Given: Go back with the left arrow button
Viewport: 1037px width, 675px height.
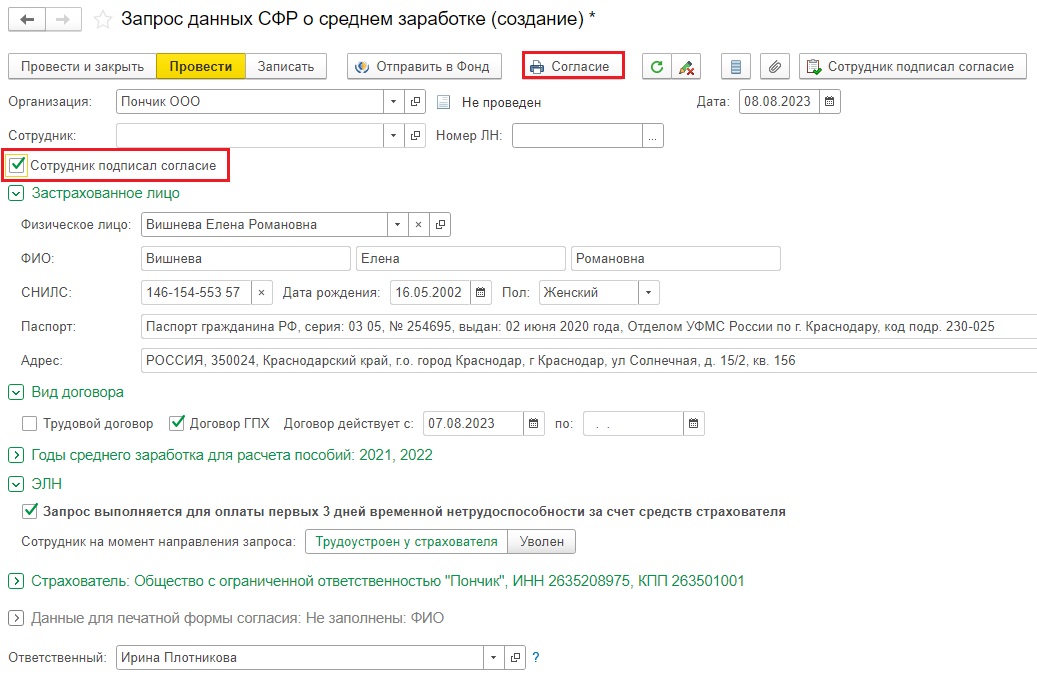Looking at the screenshot, I should pos(27,19).
